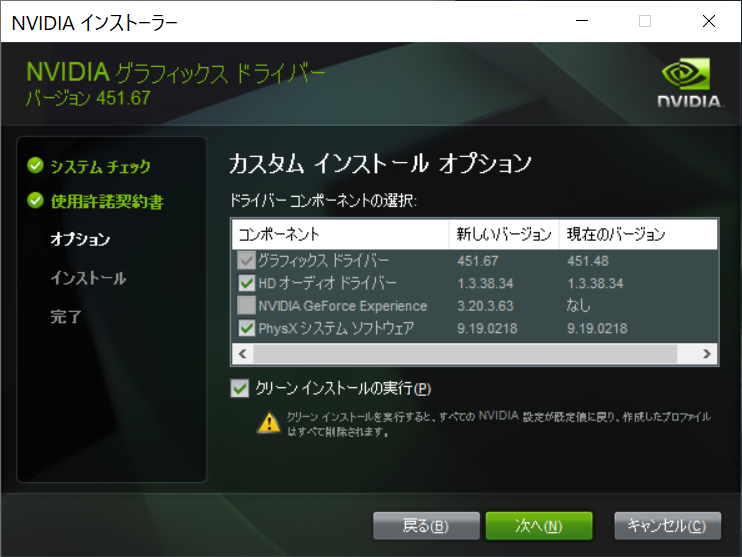Viewport: 742px width, 557px height.
Task: Click version 3.20.3.63 in the table
Action: pyautogui.click(x=485, y=306)
